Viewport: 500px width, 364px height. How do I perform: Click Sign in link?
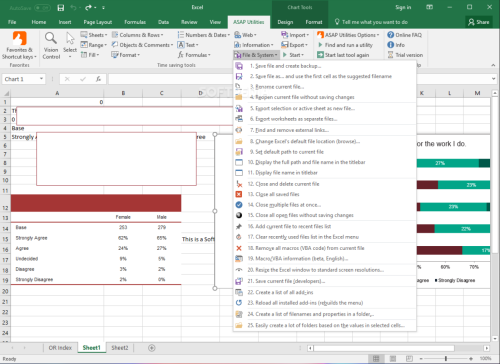click(403, 7)
